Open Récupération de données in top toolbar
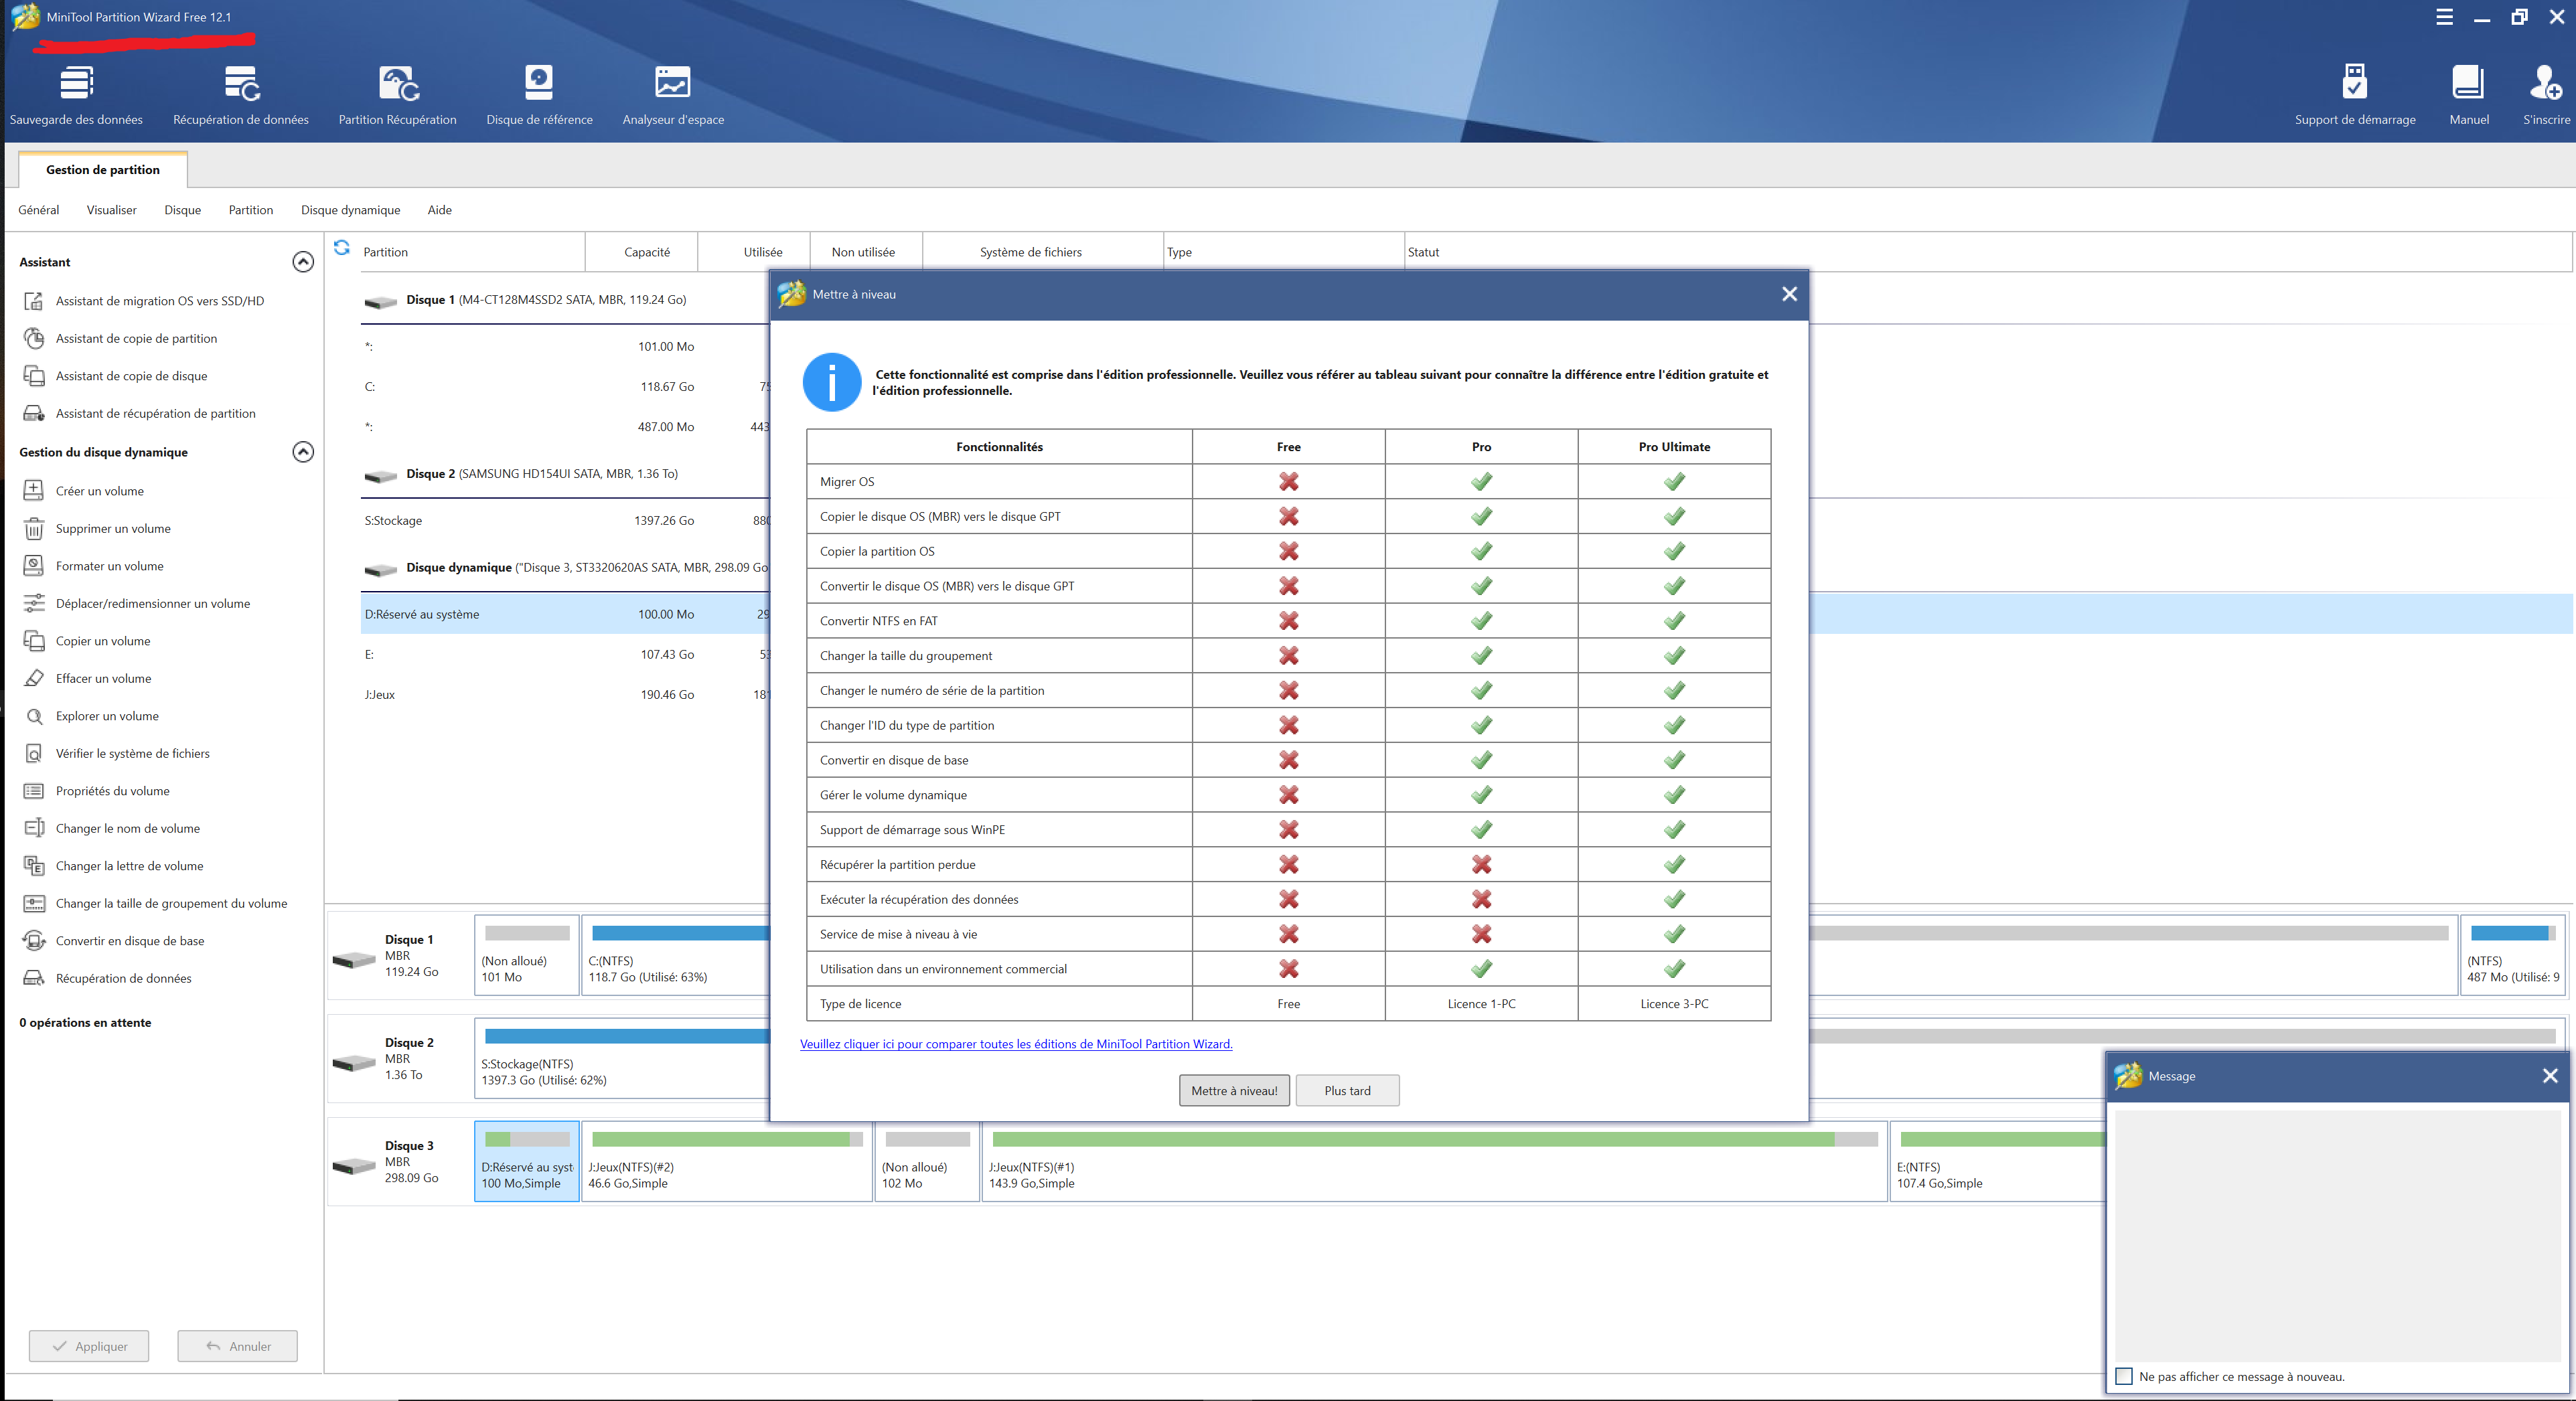 point(241,96)
